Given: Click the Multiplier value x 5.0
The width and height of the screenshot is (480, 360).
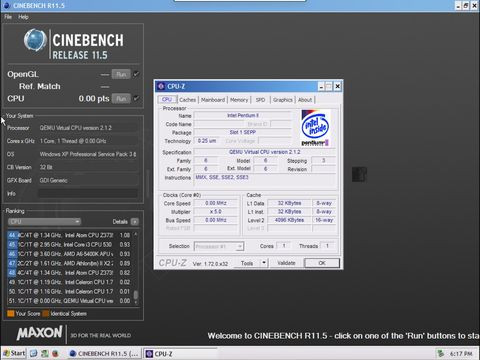Looking at the screenshot, I should click(216, 212).
